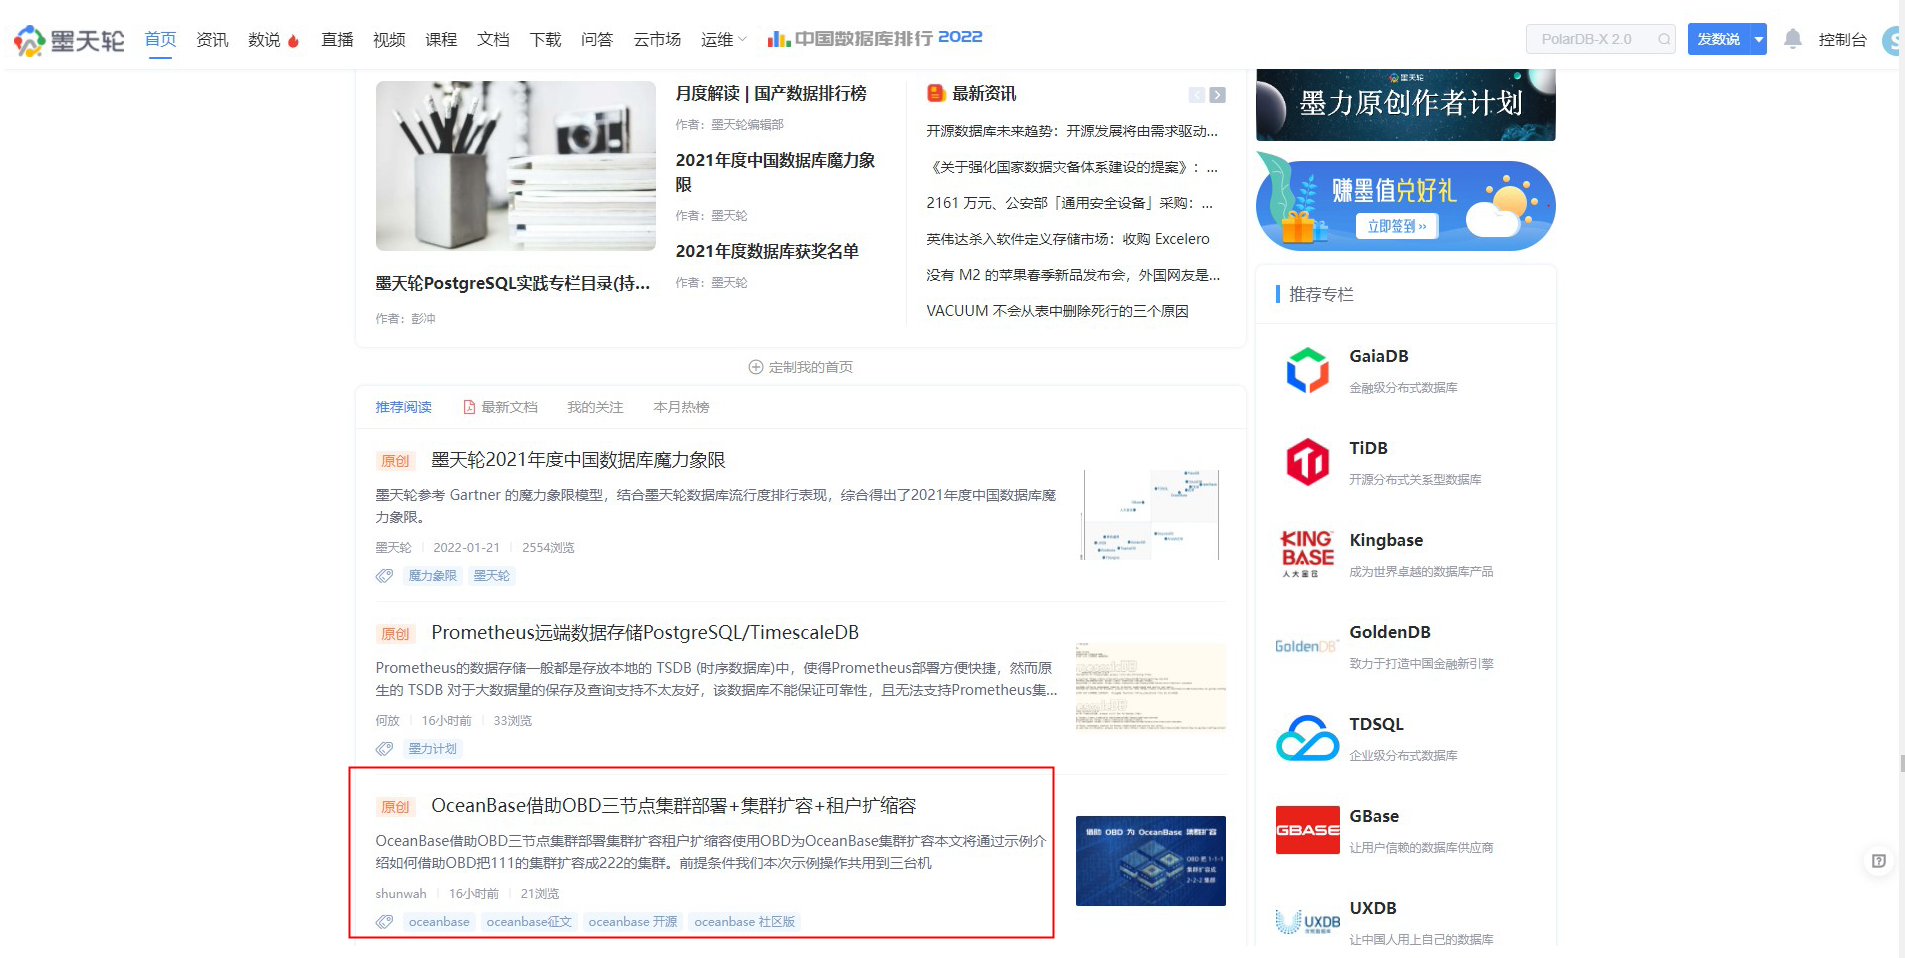Click the 墨天轮 site logo

[69, 40]
